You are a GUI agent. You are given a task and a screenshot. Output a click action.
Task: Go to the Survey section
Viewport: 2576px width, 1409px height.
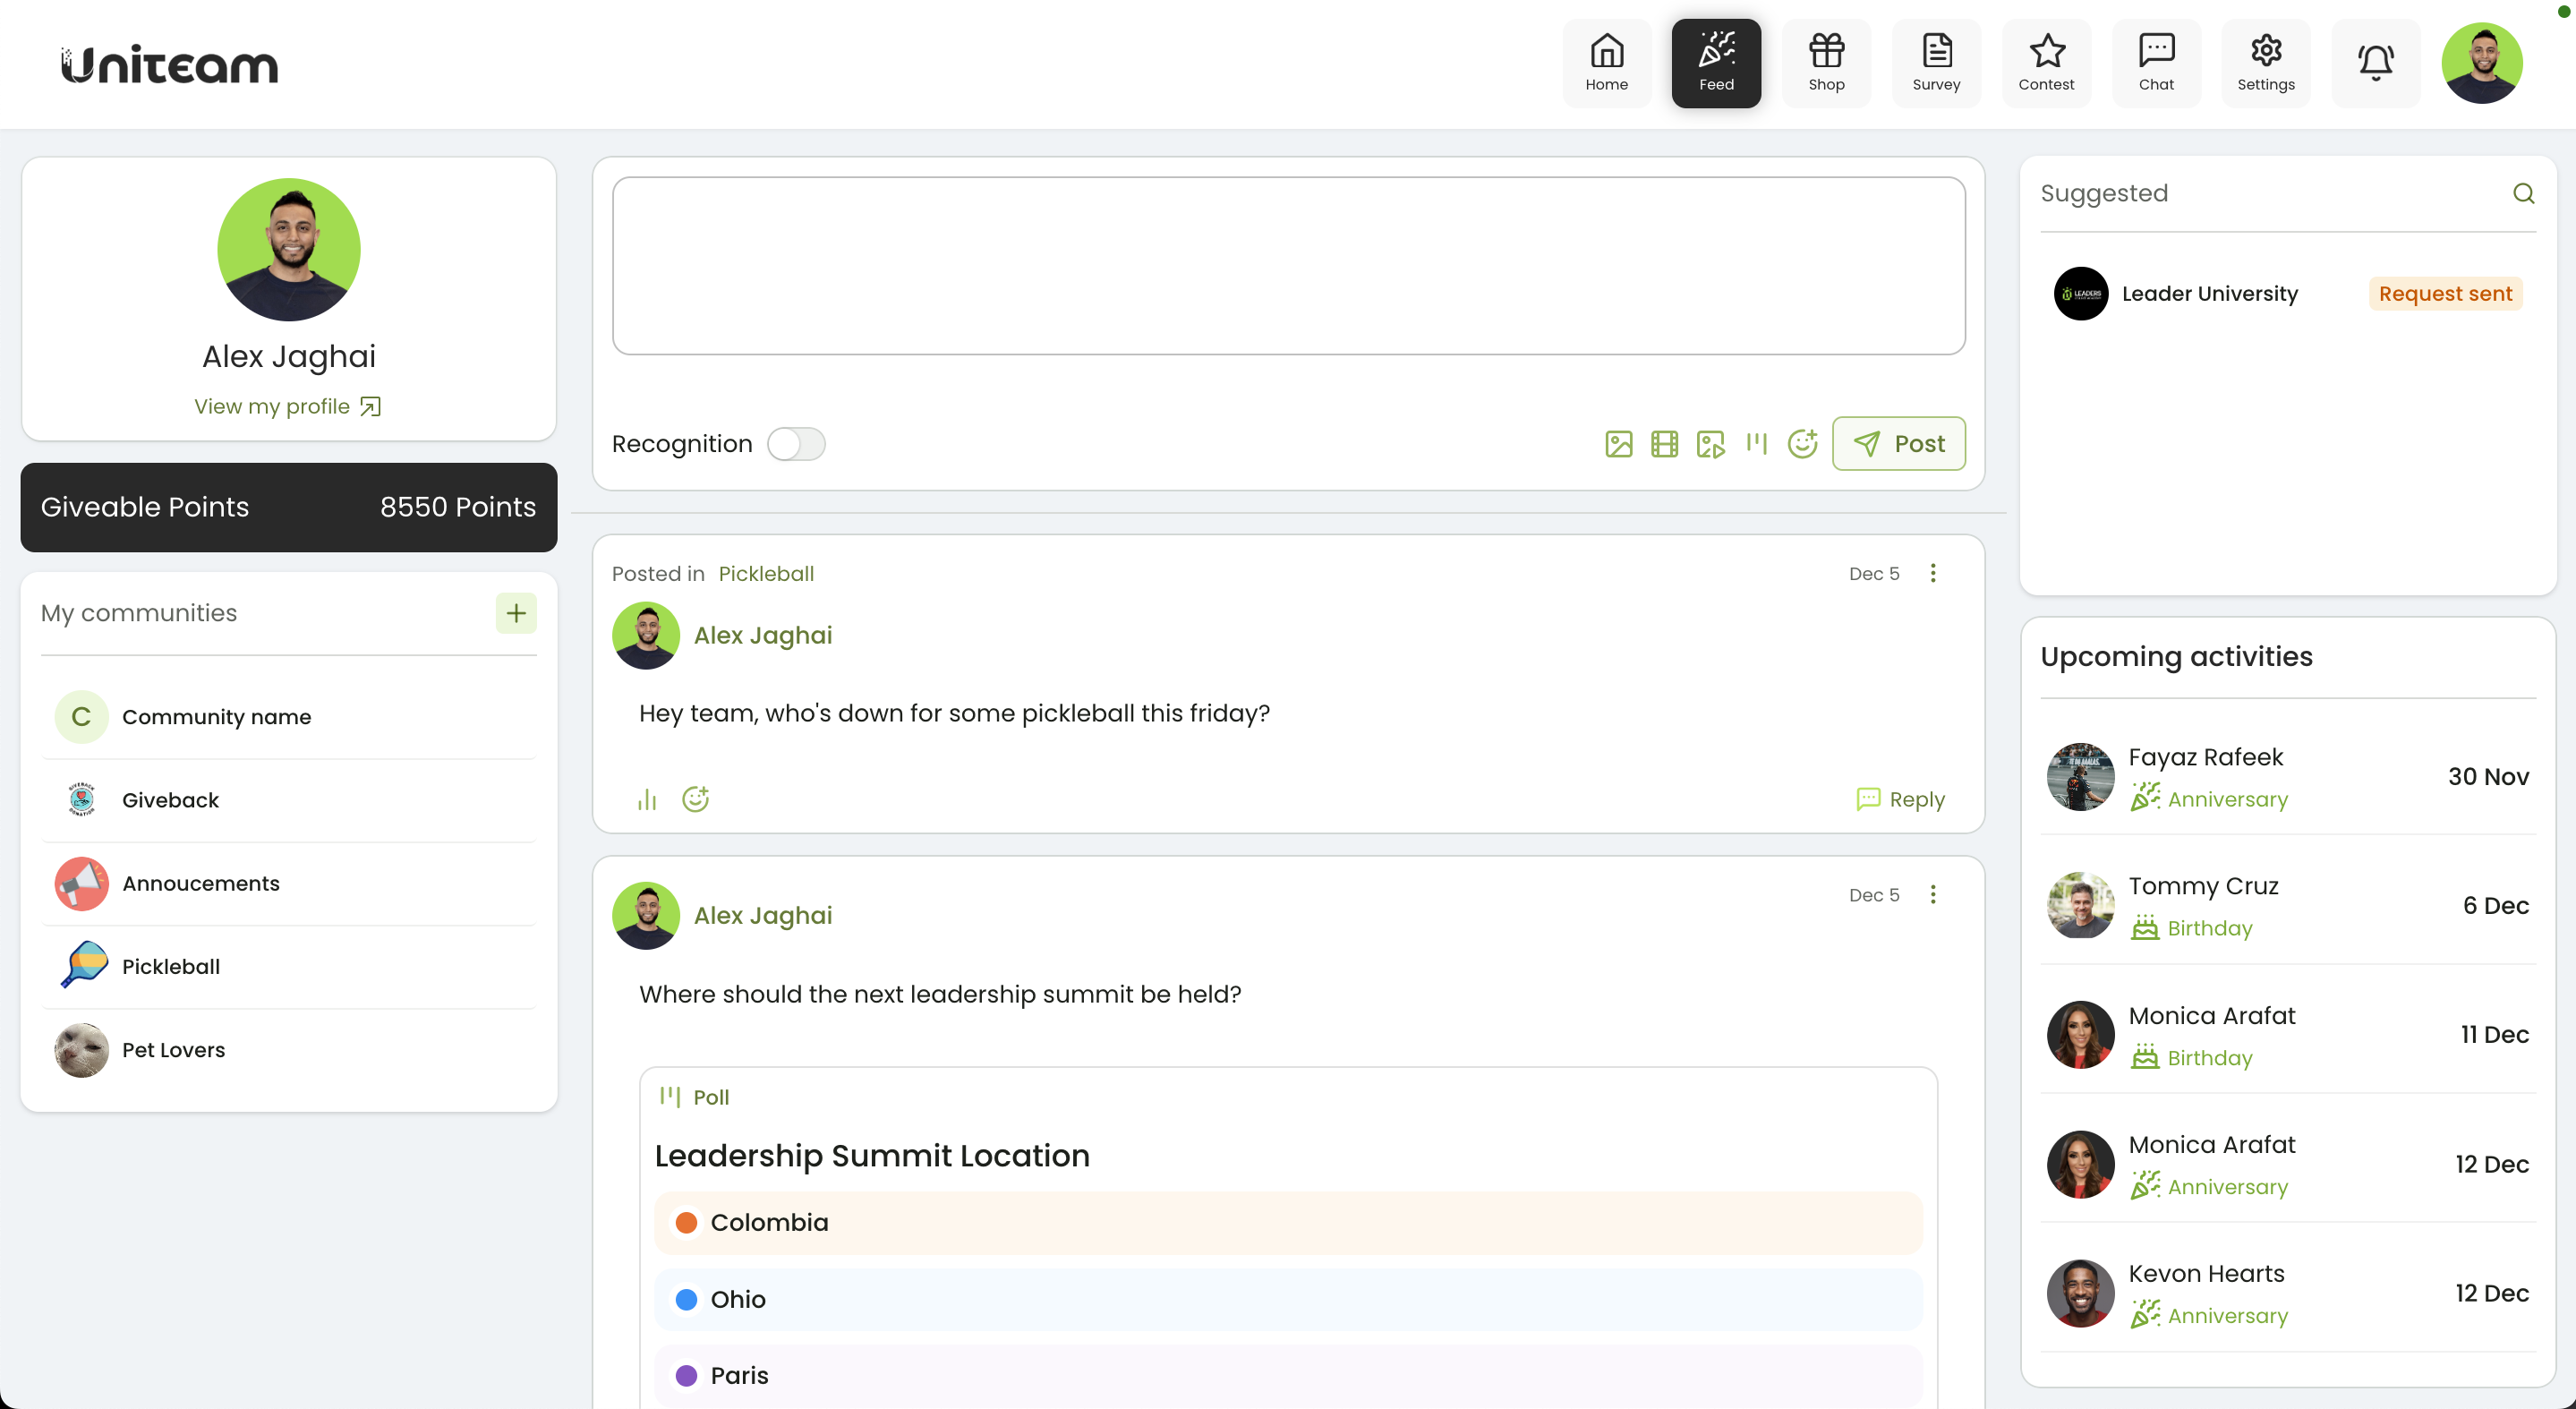coord(1936,62)
